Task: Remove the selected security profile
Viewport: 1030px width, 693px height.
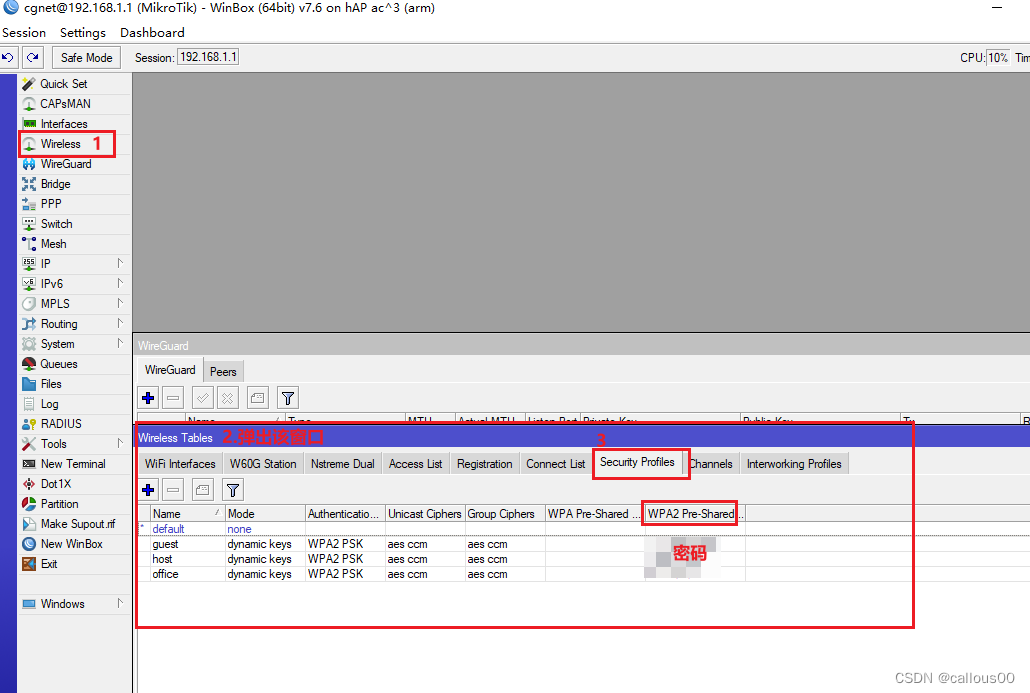Action: point(173,489)
